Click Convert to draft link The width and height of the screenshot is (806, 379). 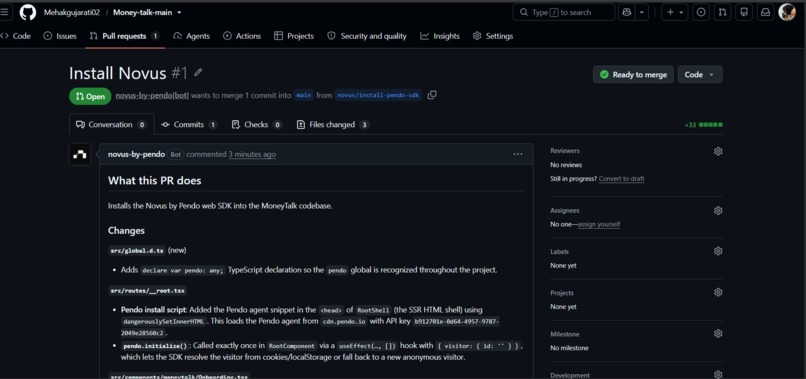tap(621, 179)
